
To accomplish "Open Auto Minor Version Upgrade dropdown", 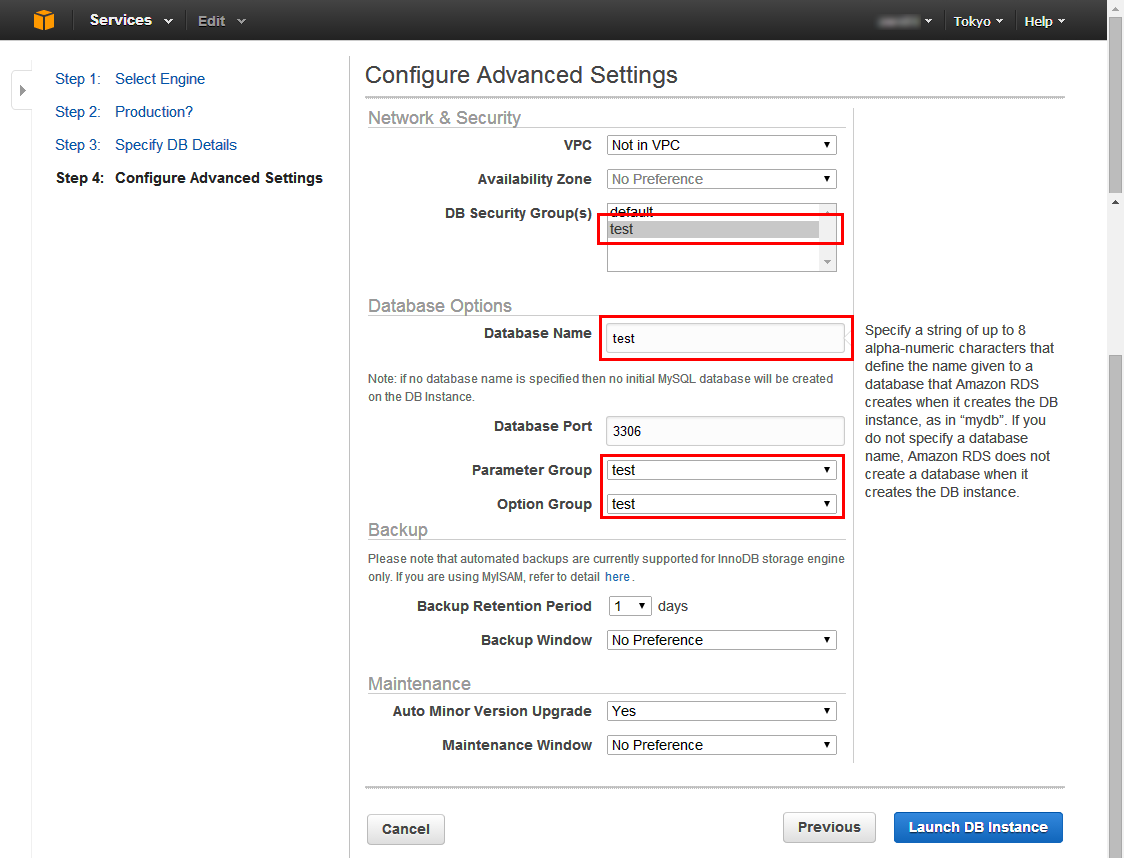I will pos(721,711).
